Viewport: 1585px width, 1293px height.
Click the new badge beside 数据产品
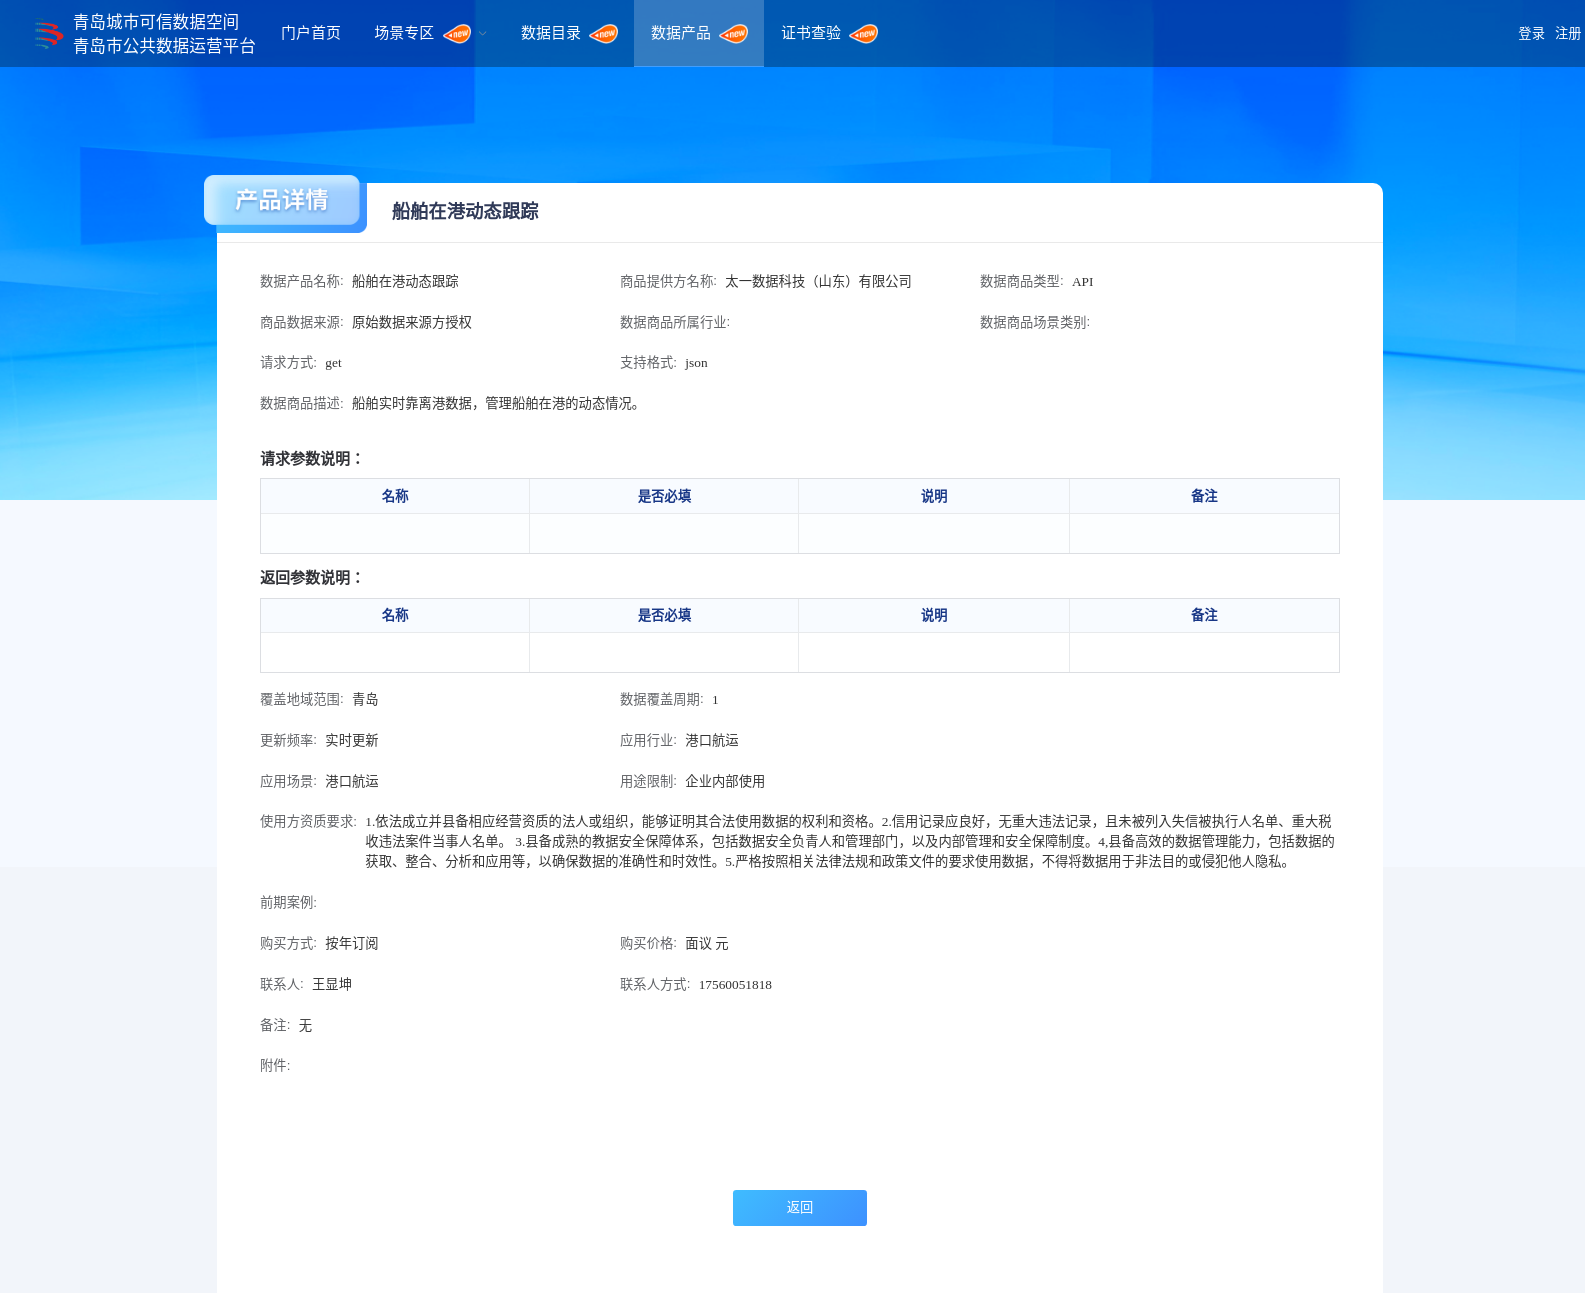tap(734, 34)
